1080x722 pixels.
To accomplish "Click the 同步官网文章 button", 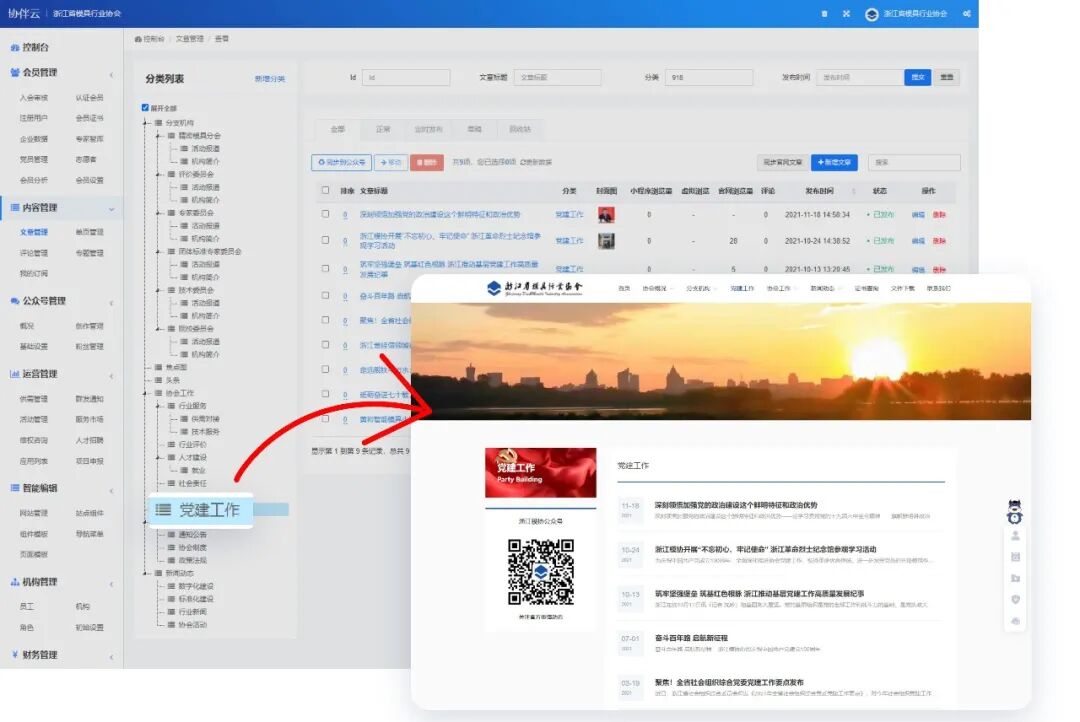I will (783, 163).
